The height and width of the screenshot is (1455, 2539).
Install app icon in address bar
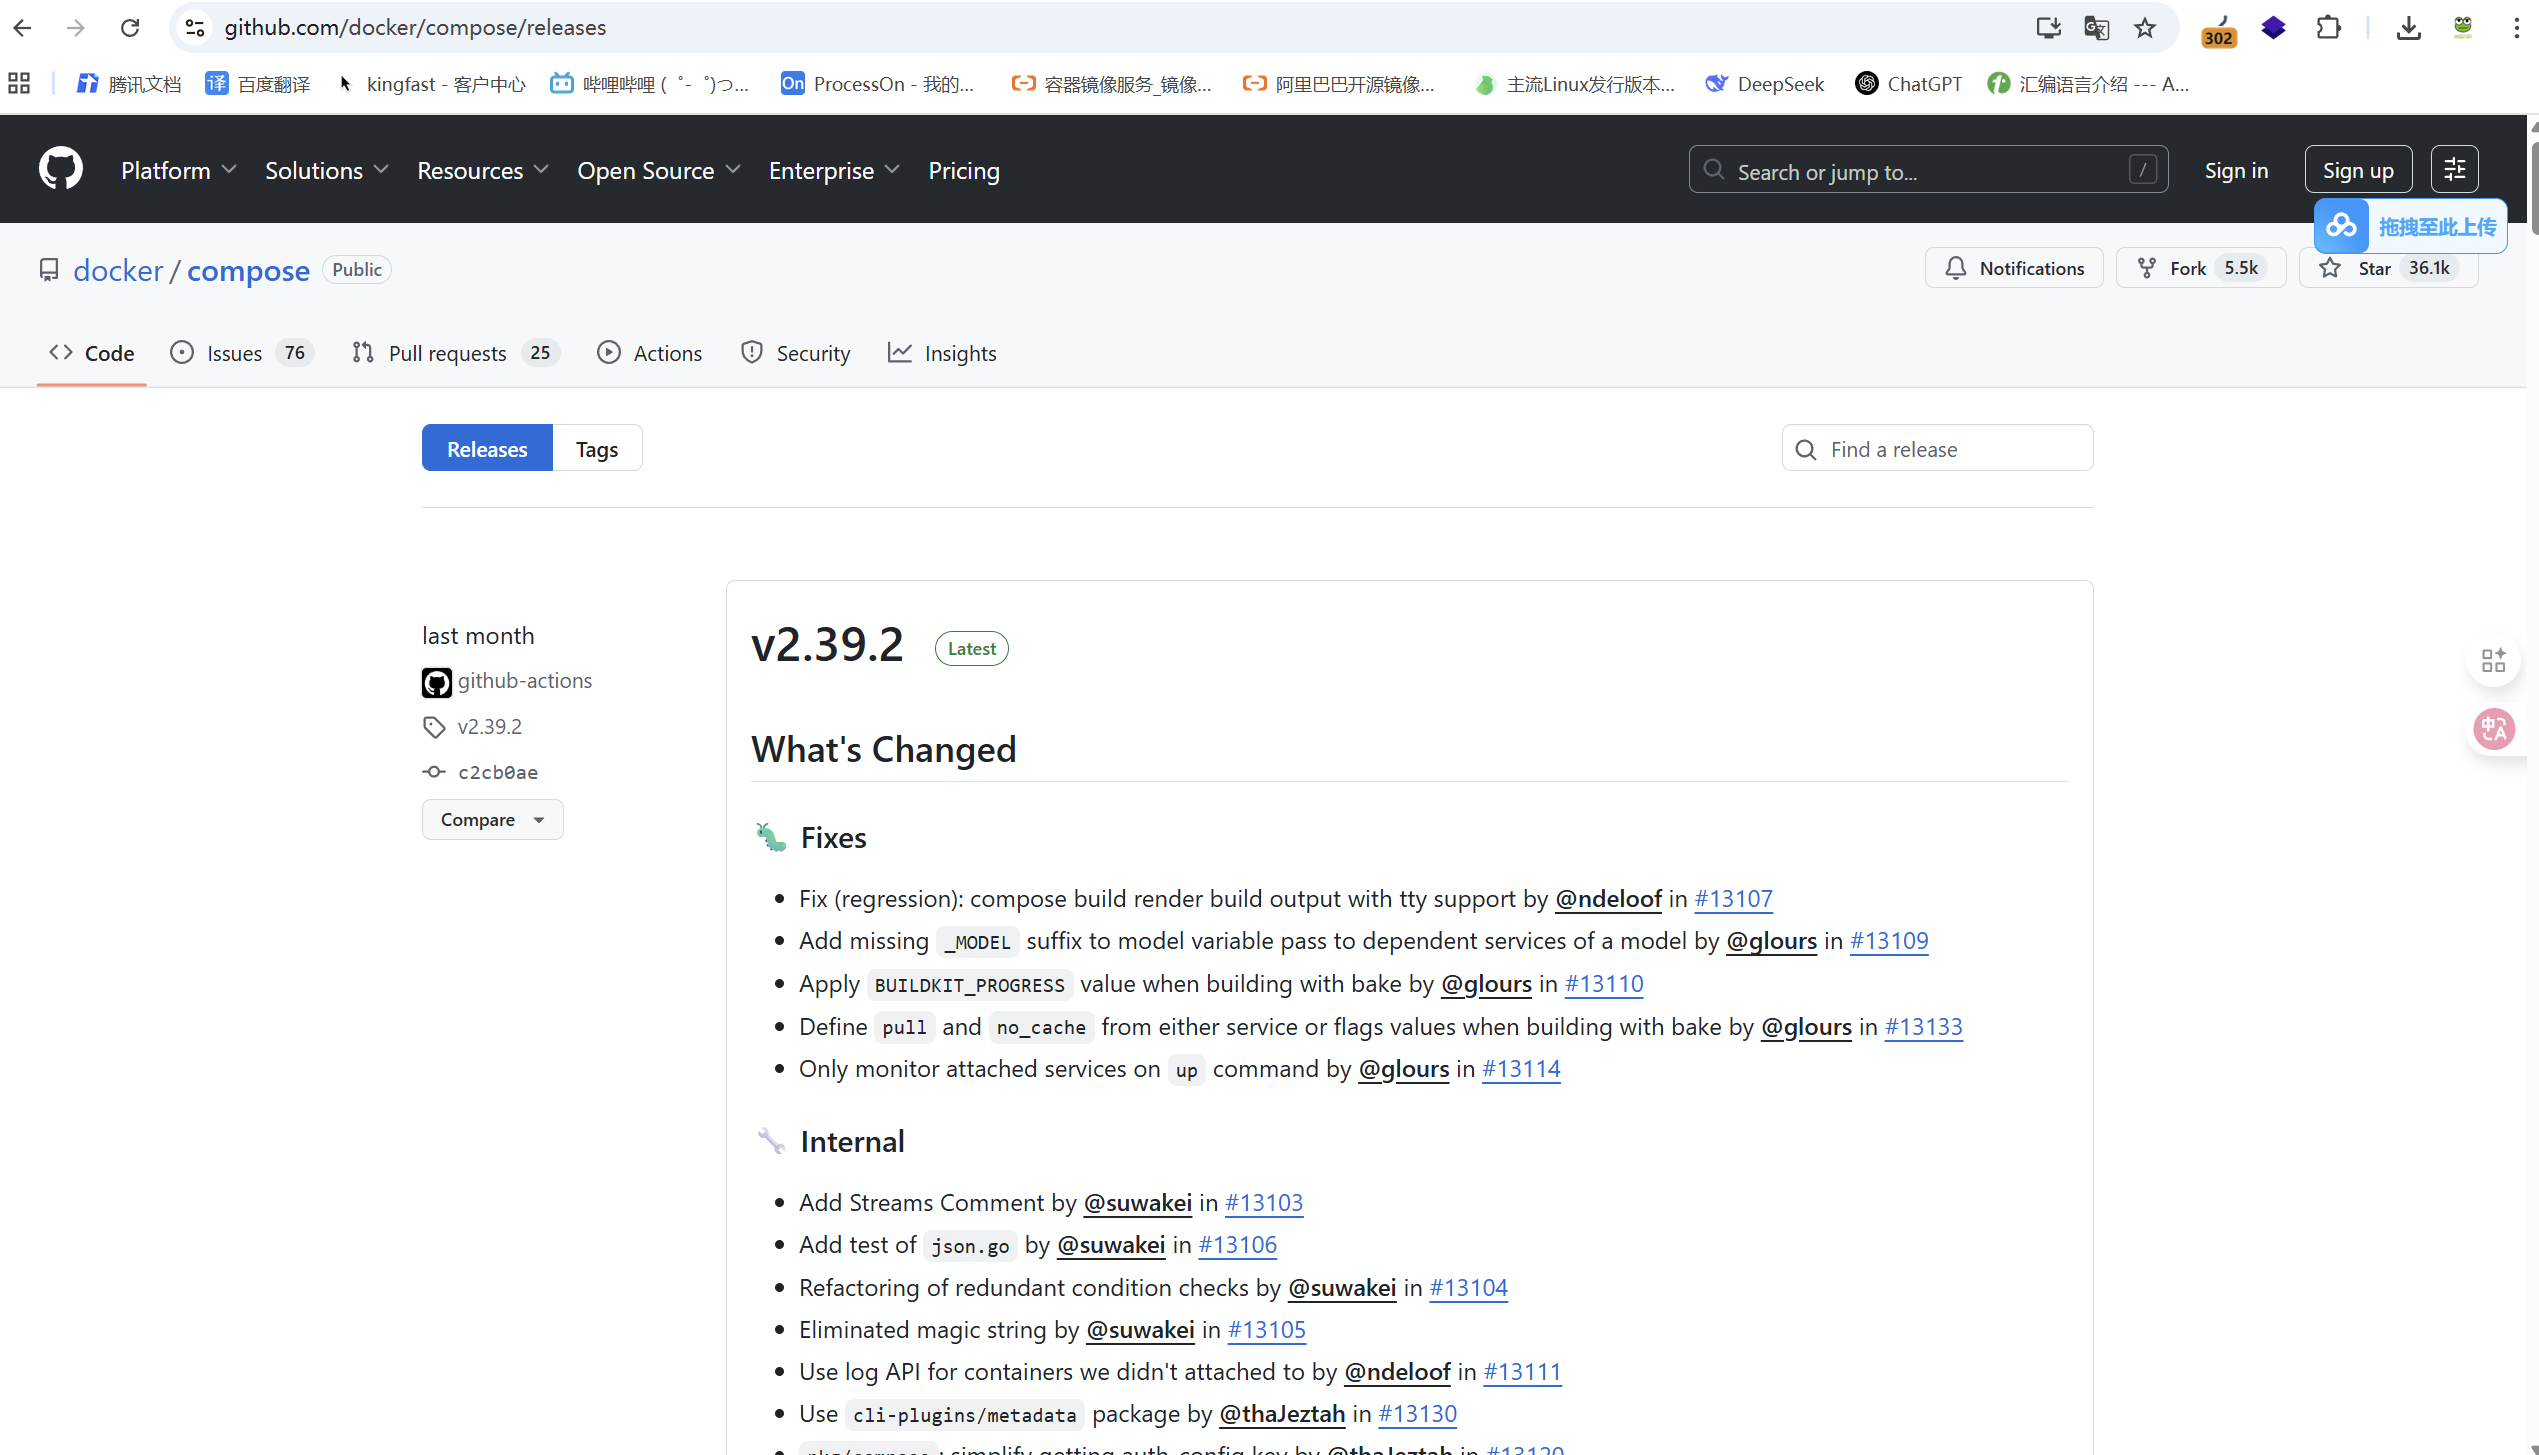pos(2048,28)
